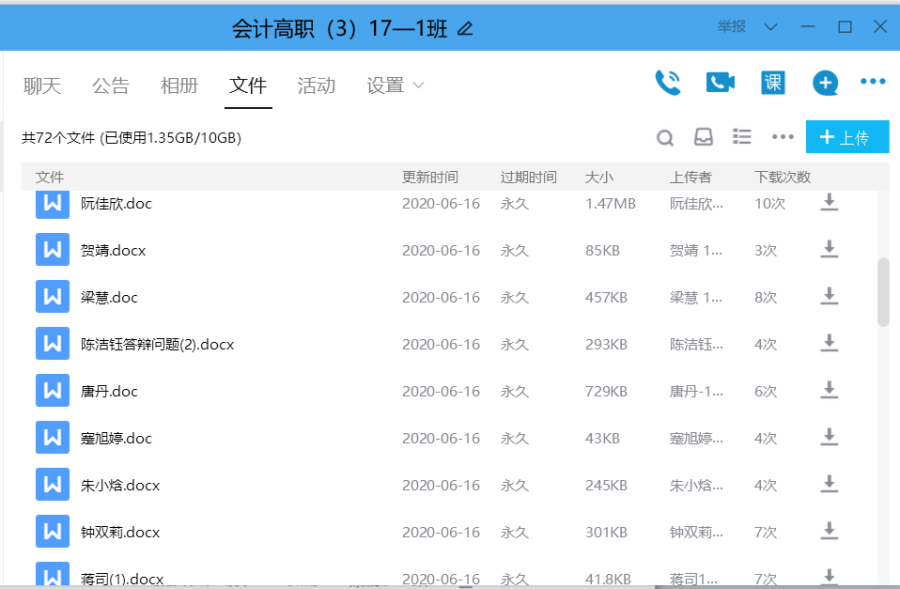Open more options beside invite icon
Image resolution: width=900 pixels, height=589 pixels.
pyautogui.click(x=872, y=82)
